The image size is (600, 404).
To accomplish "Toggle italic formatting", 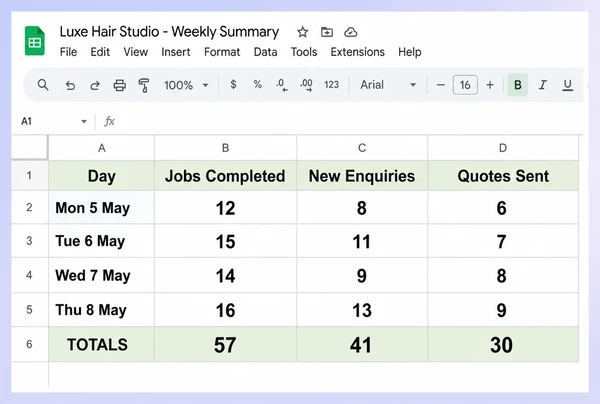I will click(542, 85).
